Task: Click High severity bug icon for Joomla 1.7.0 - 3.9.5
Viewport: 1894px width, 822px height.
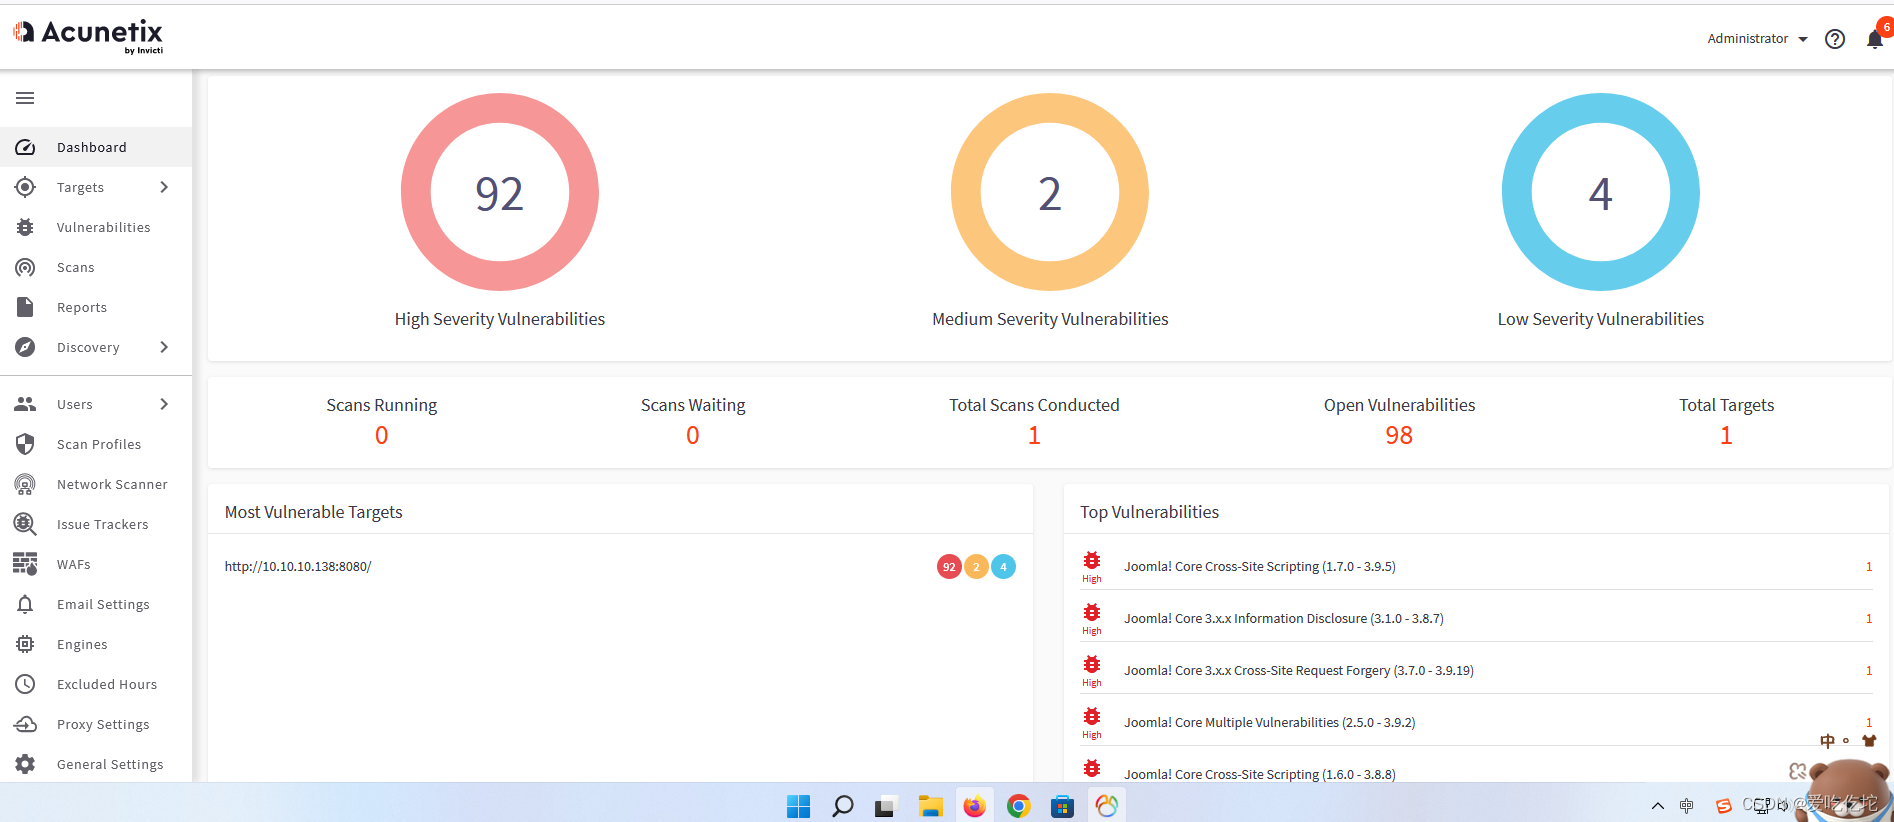Action: [1092, 561]
